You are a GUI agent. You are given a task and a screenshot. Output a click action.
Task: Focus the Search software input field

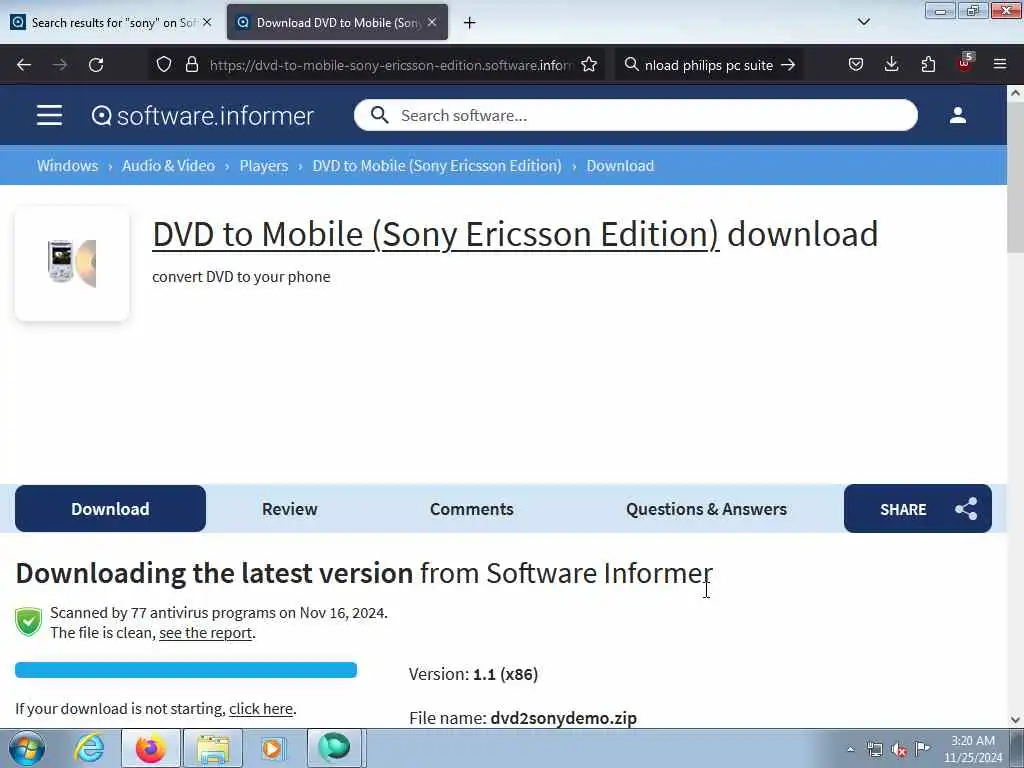click(635, 116)
